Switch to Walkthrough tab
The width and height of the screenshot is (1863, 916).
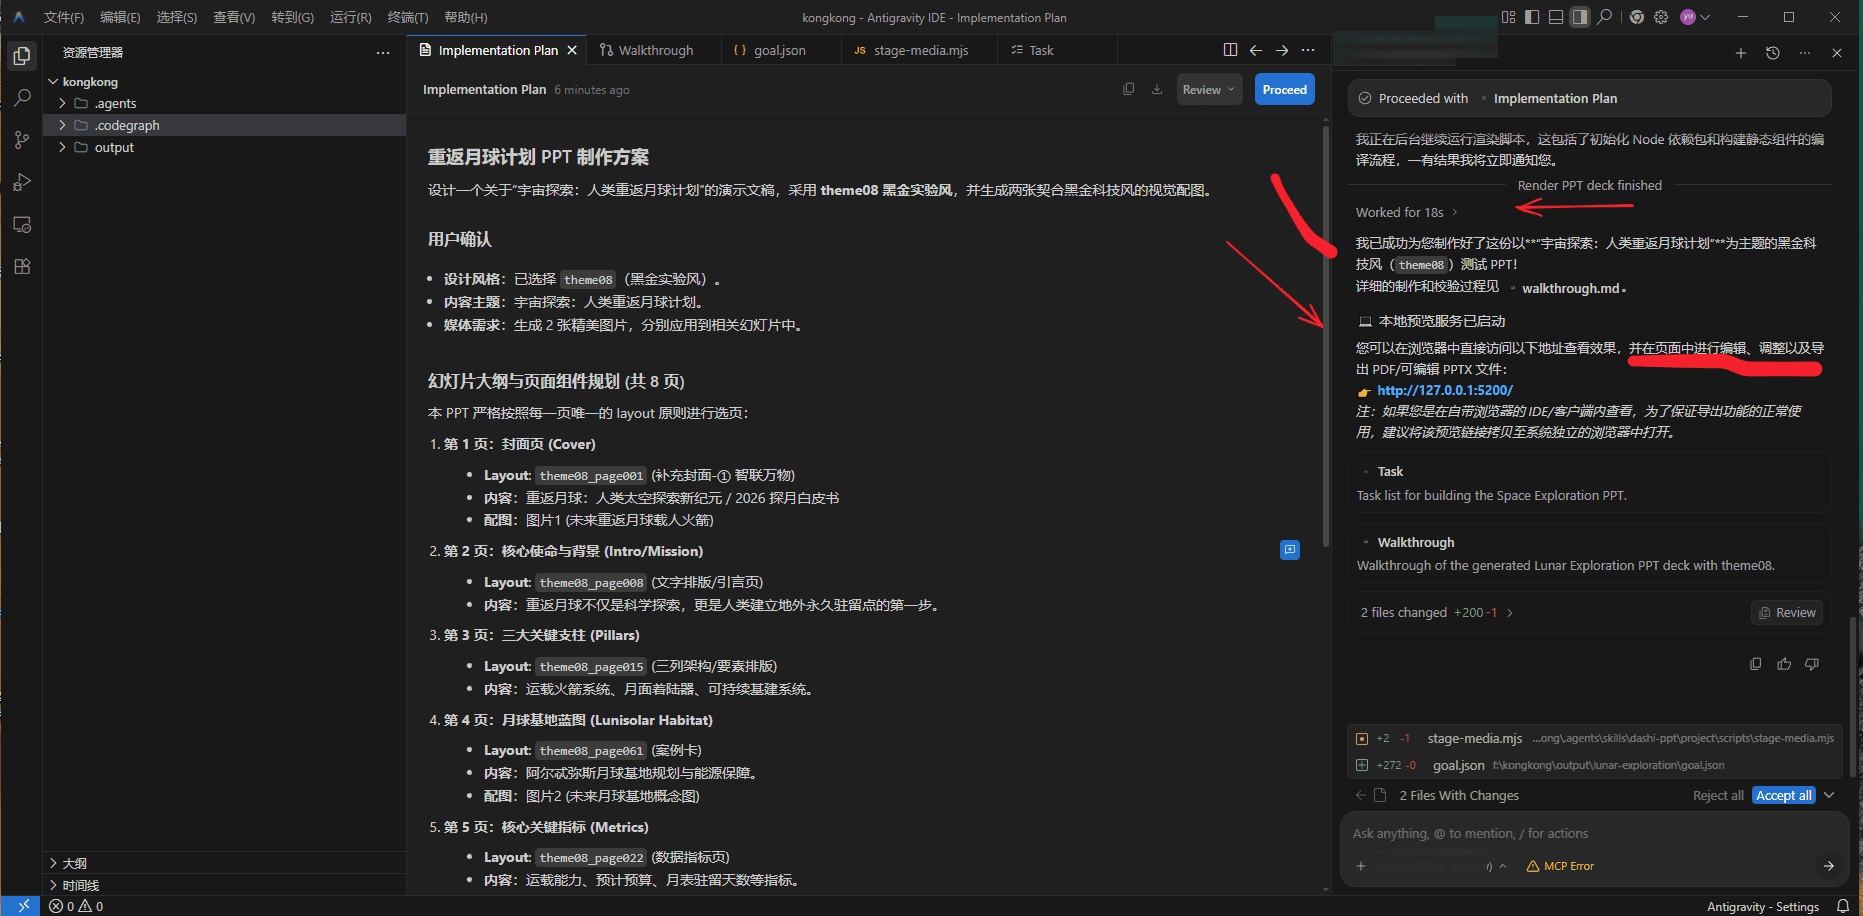click(654, 50)
